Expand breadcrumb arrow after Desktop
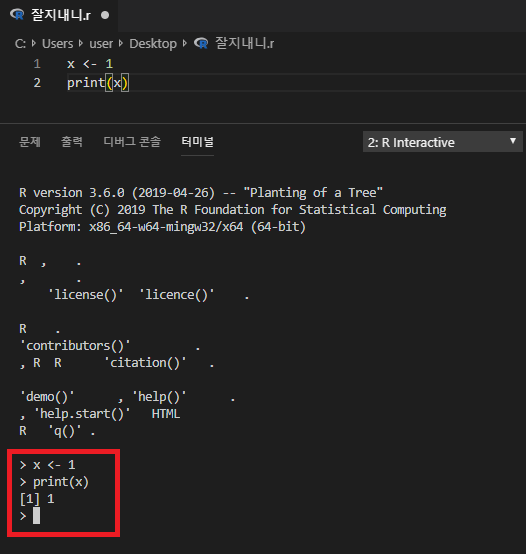The height and width of the screenshot is (554, 526). click(x=185, y=43)
